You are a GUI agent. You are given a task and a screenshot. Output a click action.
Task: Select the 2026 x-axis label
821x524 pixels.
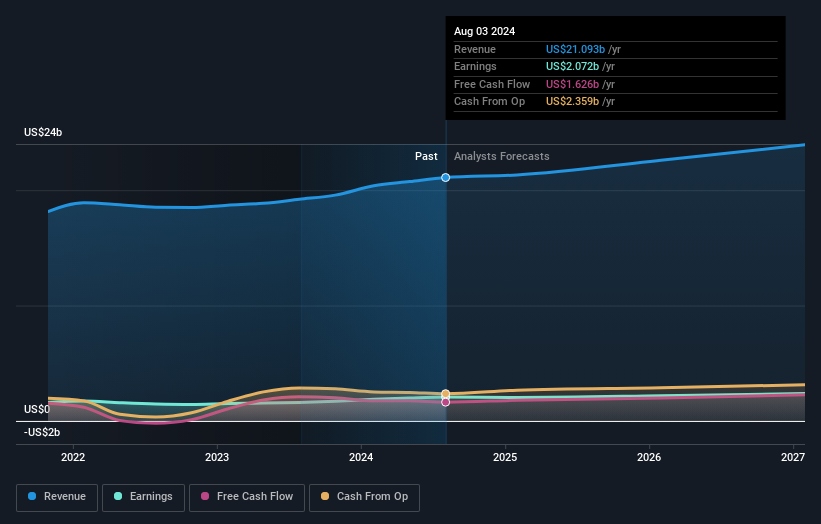[x=649, y=458]
